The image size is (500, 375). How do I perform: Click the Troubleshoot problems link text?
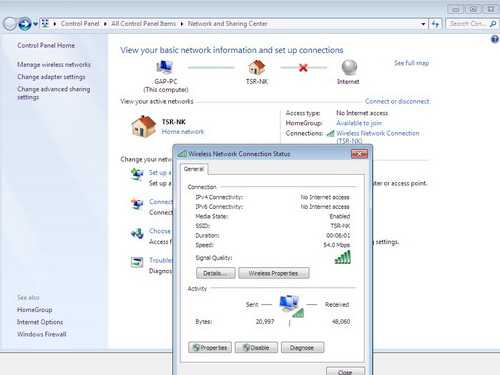tap(161, 260)
